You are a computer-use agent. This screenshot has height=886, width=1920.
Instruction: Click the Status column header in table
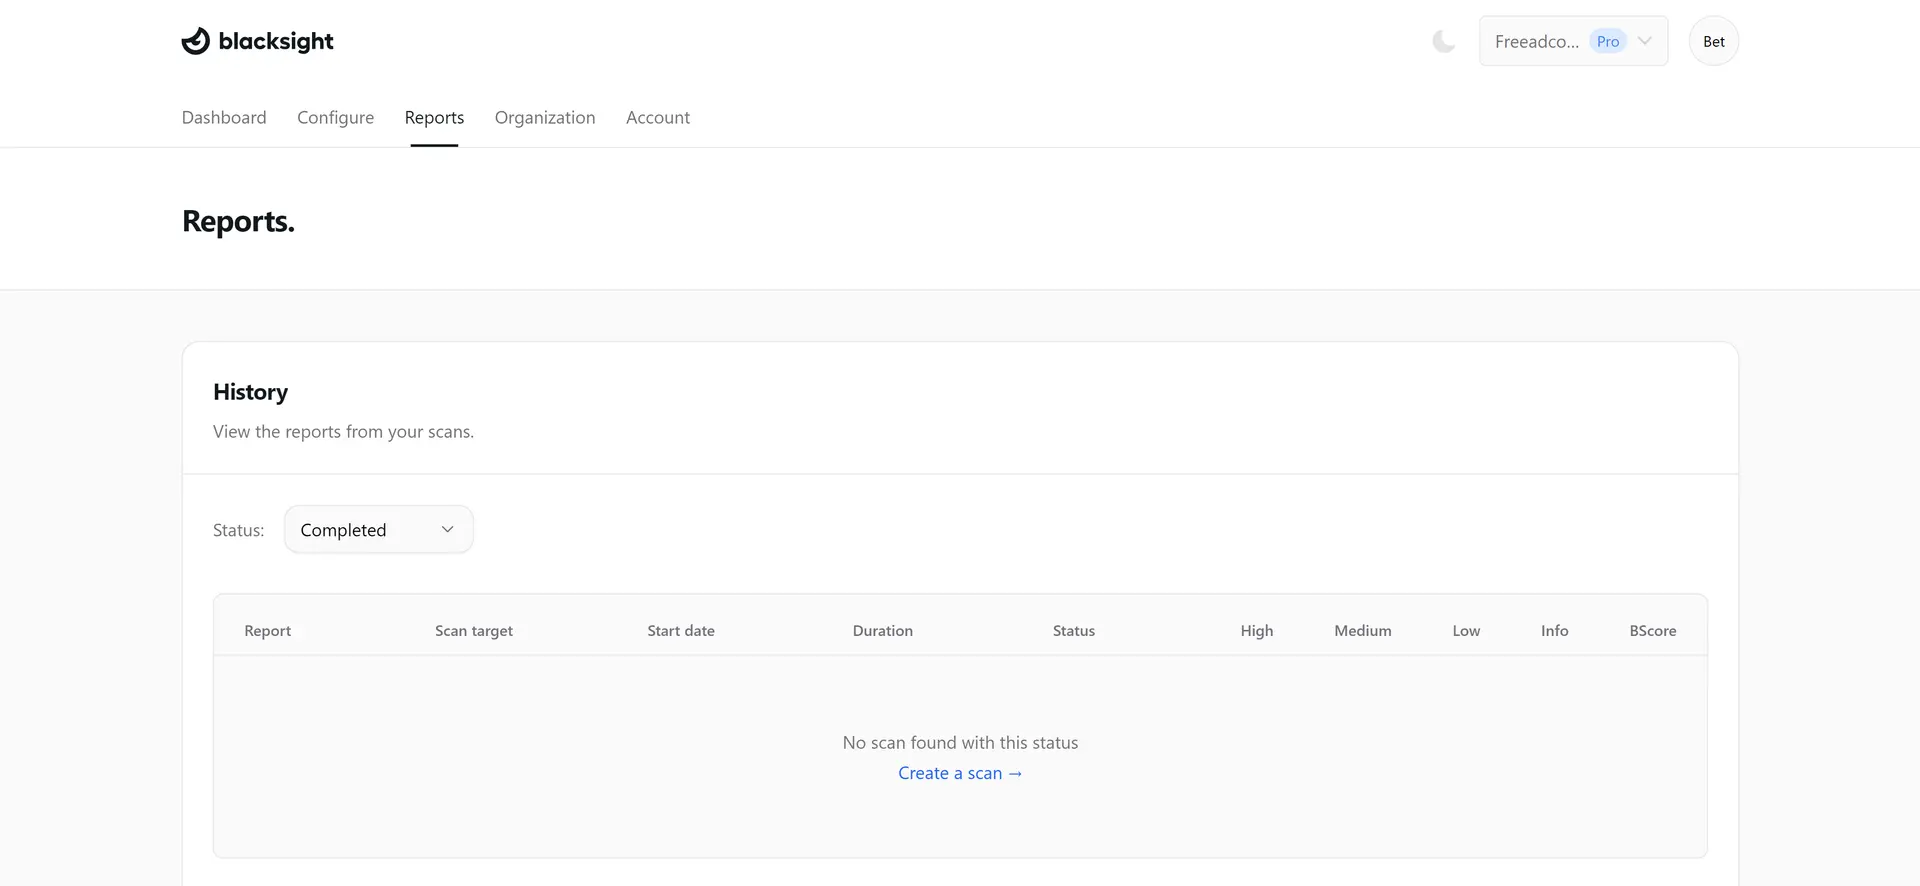click(1073, 631)
